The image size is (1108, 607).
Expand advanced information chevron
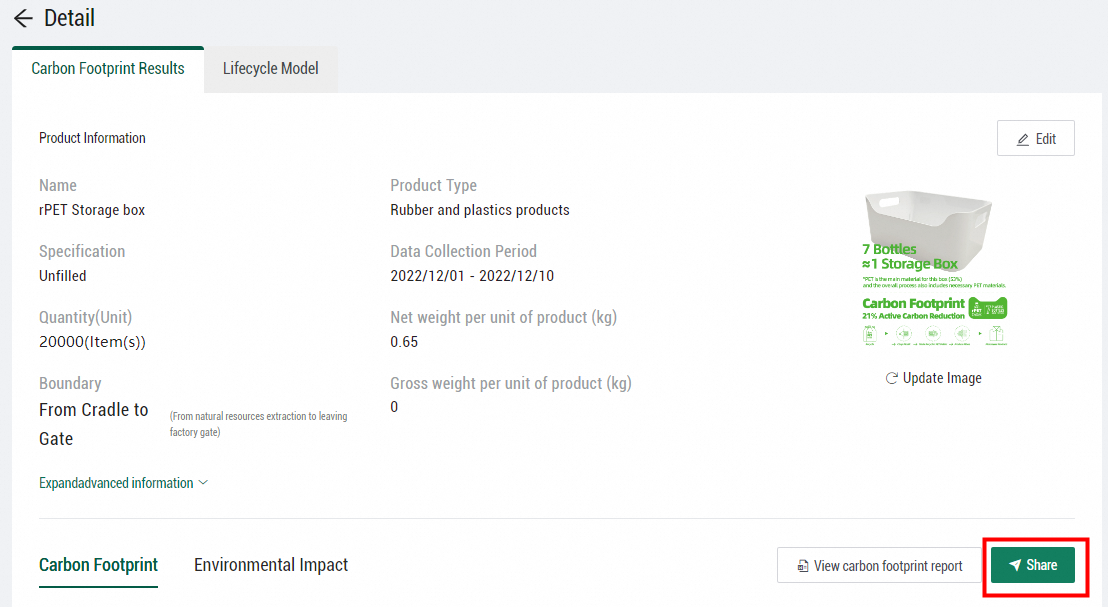click(203, 483)
